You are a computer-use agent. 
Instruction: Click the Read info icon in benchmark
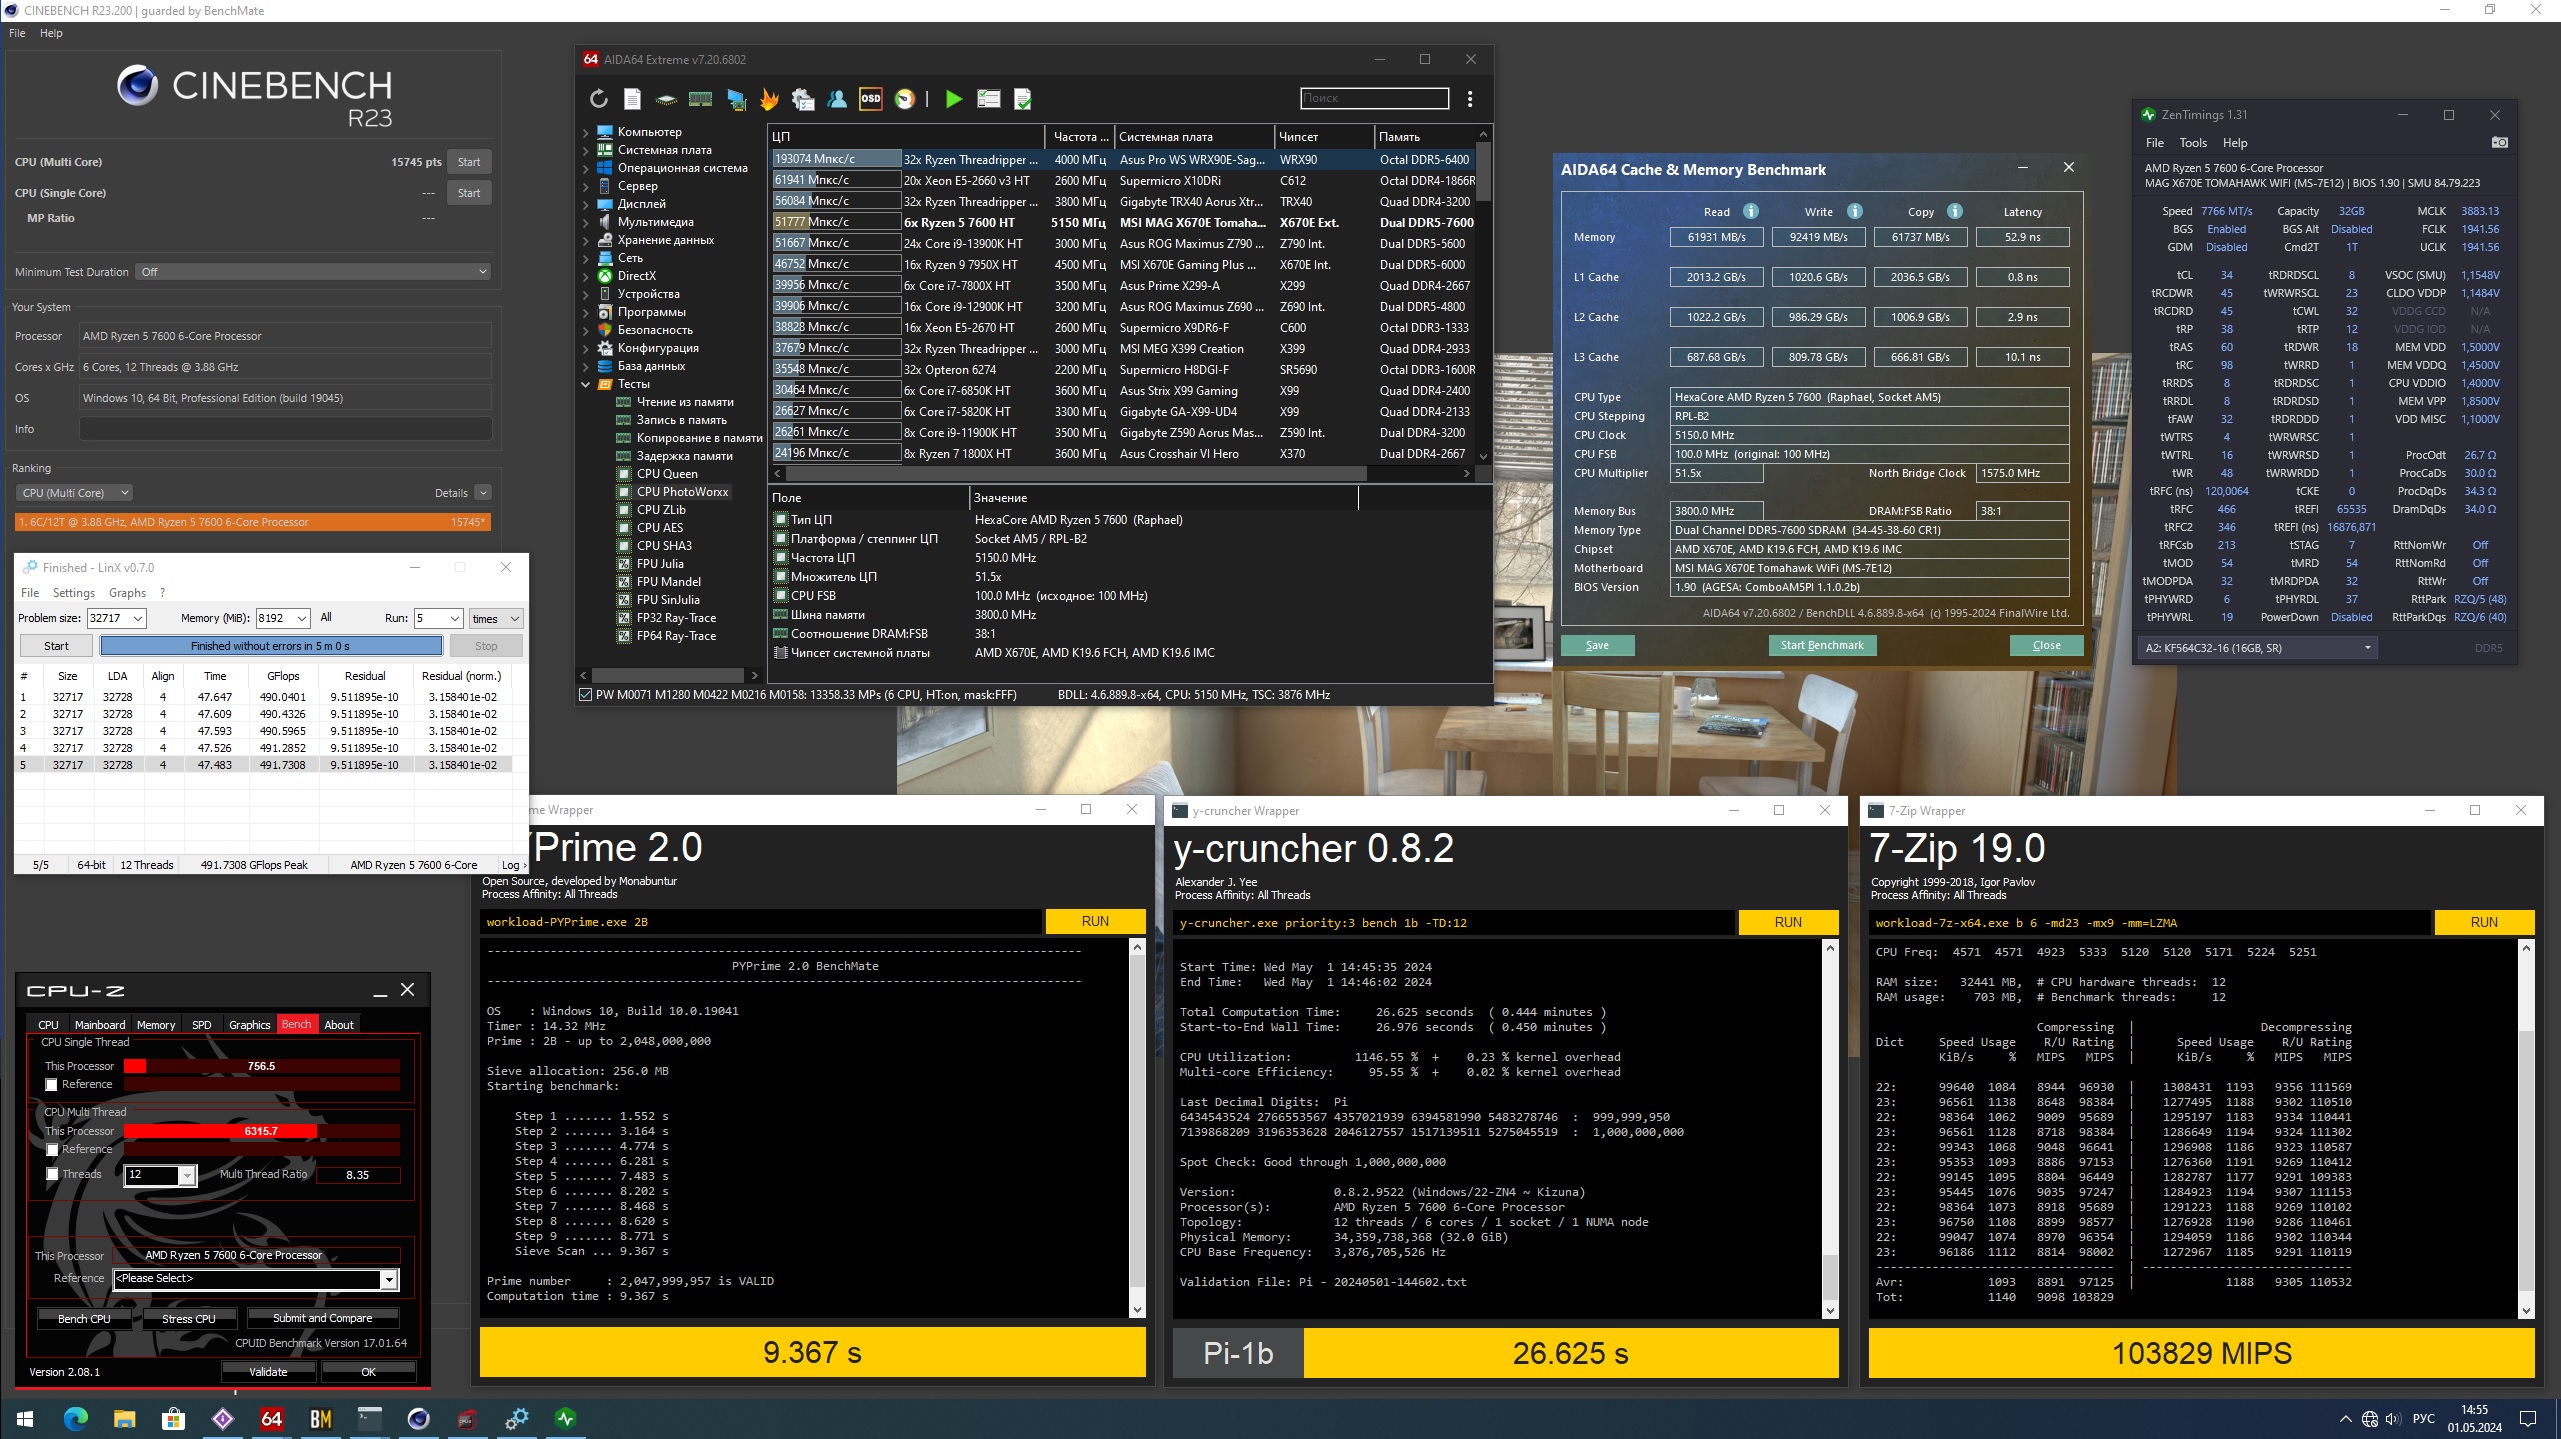(x=1751, y=211)
